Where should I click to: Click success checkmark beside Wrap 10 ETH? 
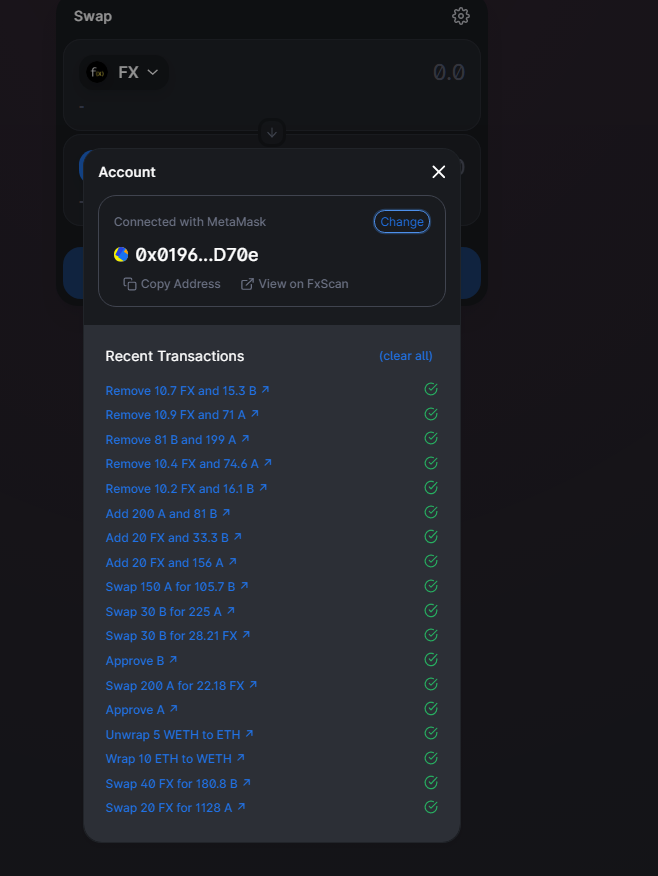click(431, 758)
